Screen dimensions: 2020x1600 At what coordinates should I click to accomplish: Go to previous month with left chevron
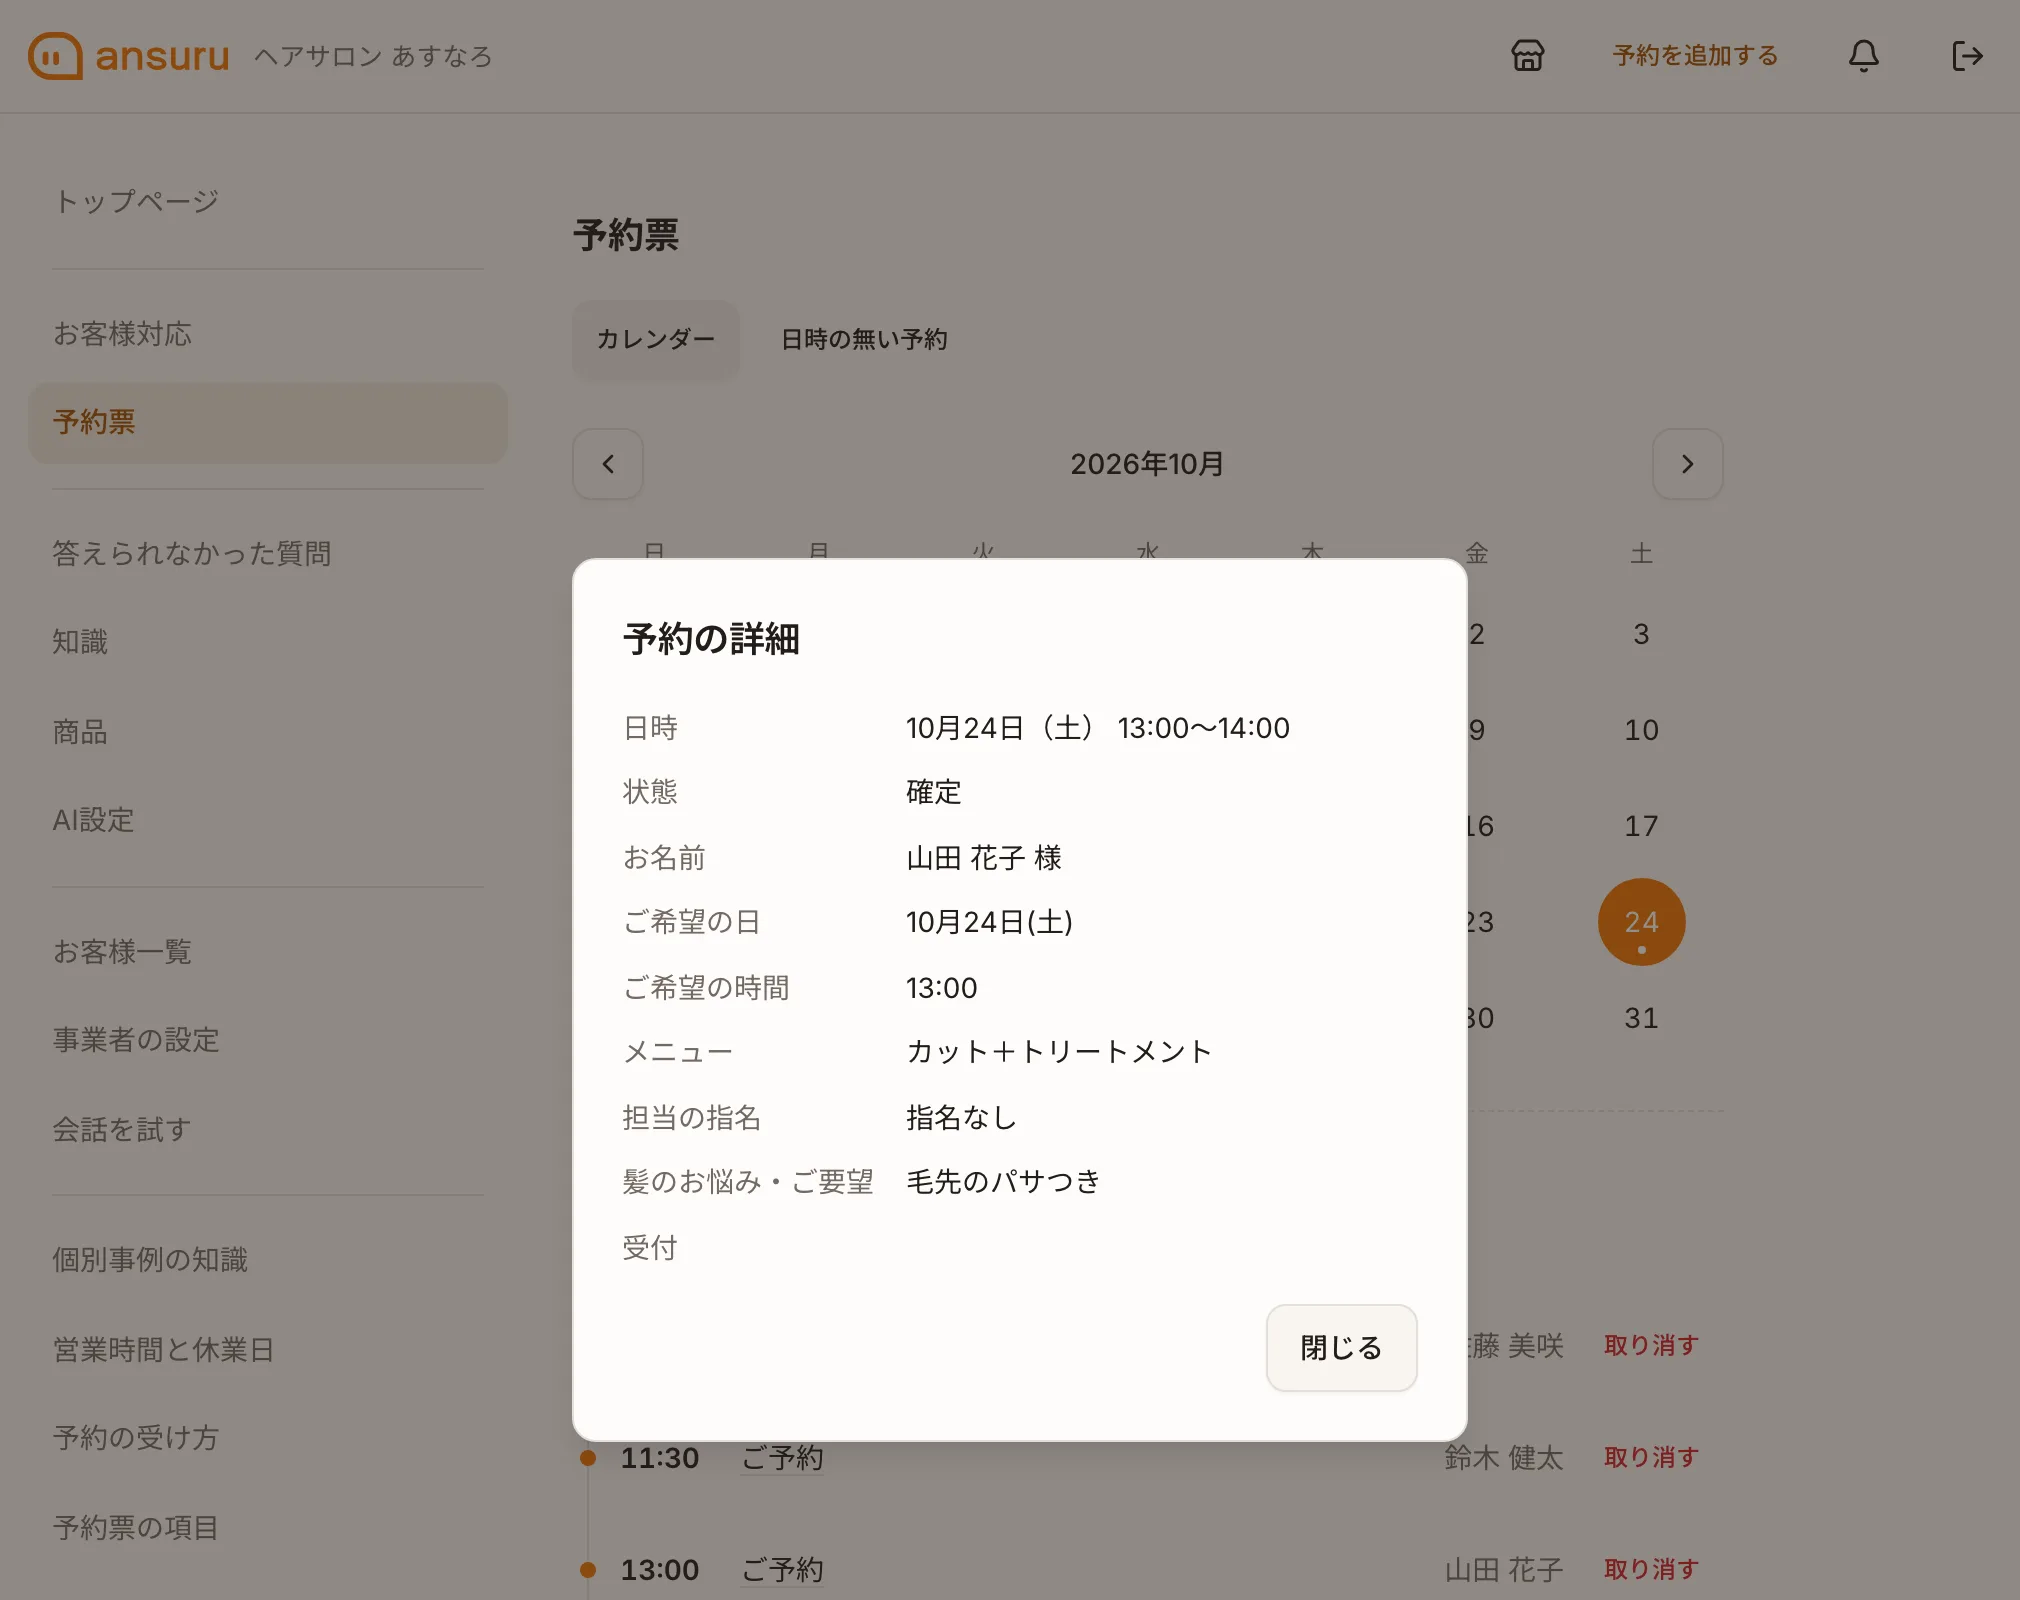608,464
